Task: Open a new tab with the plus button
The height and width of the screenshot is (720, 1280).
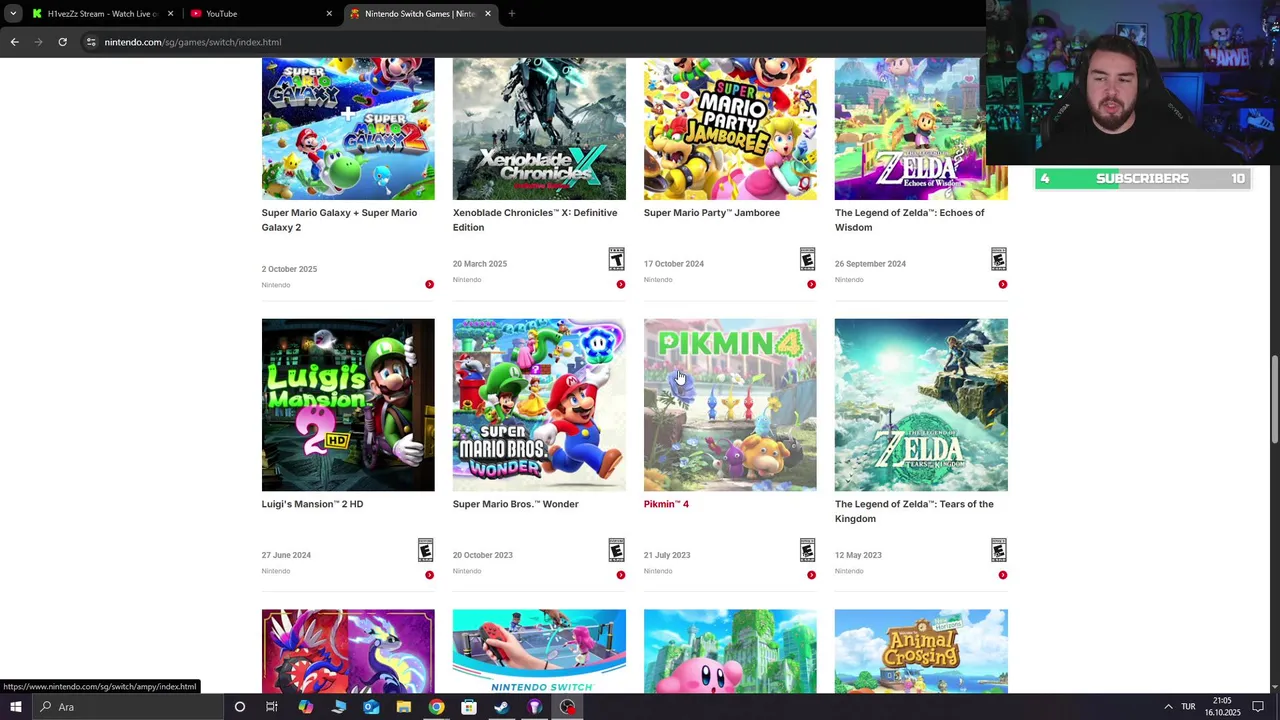Action: click(511, 14)
